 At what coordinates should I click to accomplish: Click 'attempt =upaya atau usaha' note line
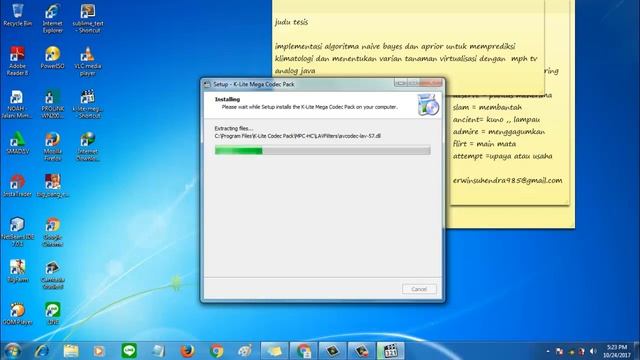pyautogui.click(x=502, y=156)
